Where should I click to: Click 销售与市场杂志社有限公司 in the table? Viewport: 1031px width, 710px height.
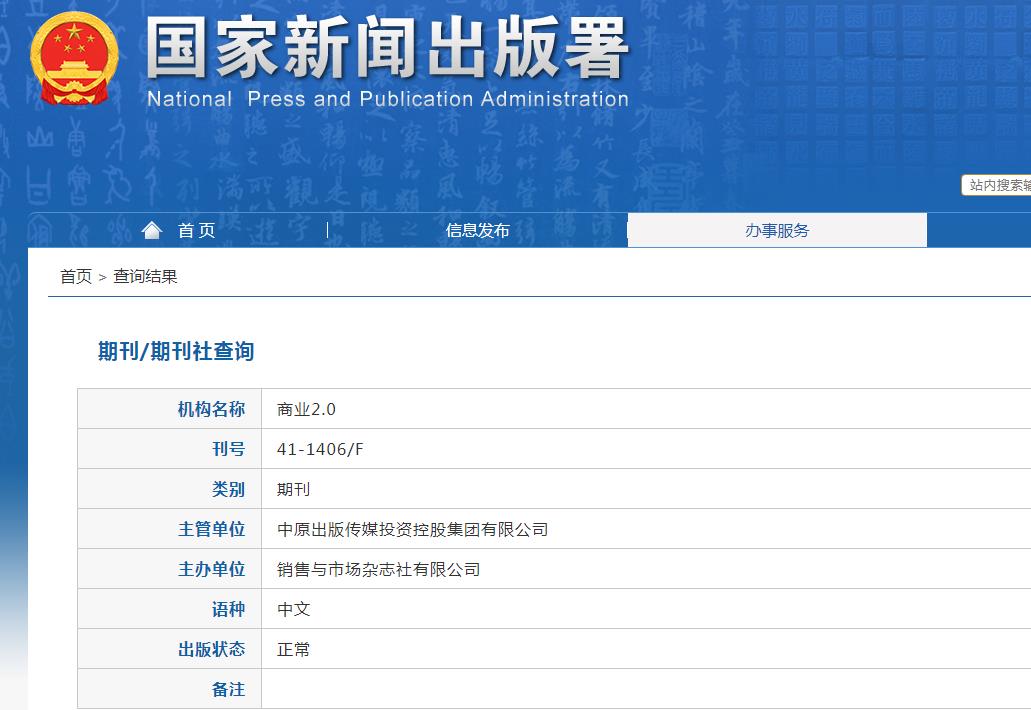pyautogui.click(x=378, y=568)
